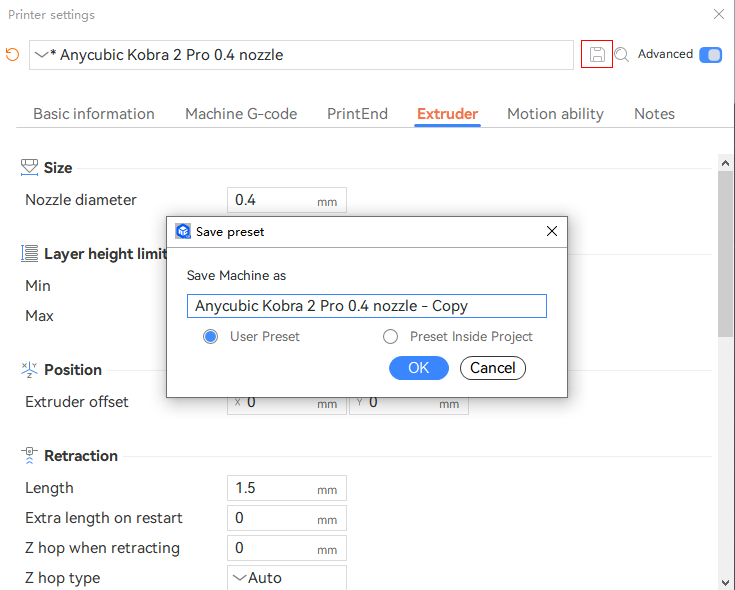735x590 pixels.
Task: Click the scrollbar up arrow
Action: pyautogui.click(x=725, y=163)
